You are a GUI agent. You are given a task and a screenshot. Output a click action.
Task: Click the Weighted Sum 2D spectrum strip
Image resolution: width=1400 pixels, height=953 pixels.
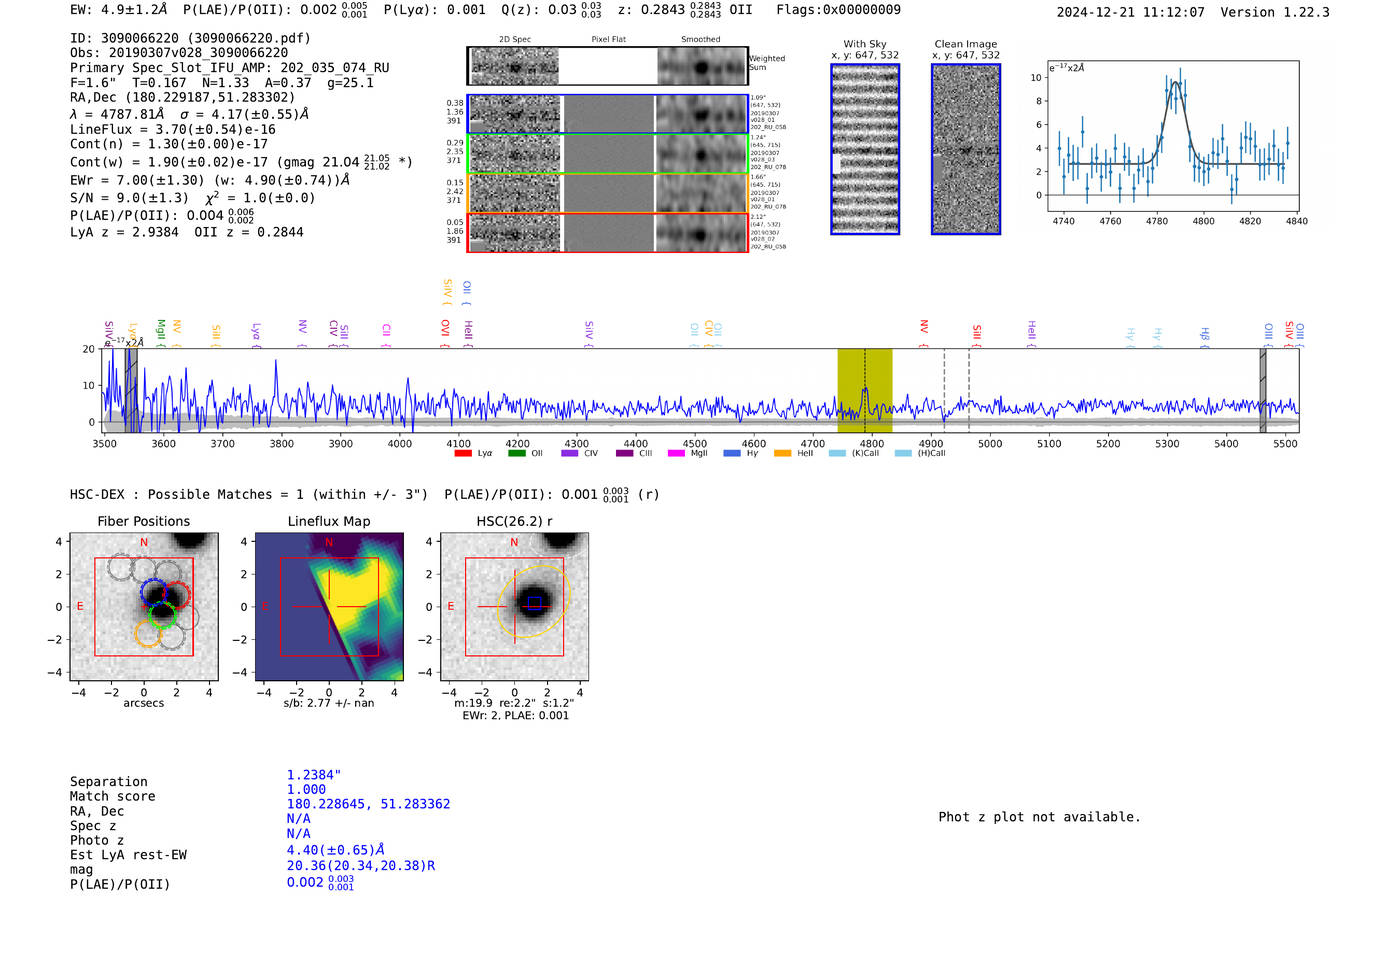click(607, 66)
